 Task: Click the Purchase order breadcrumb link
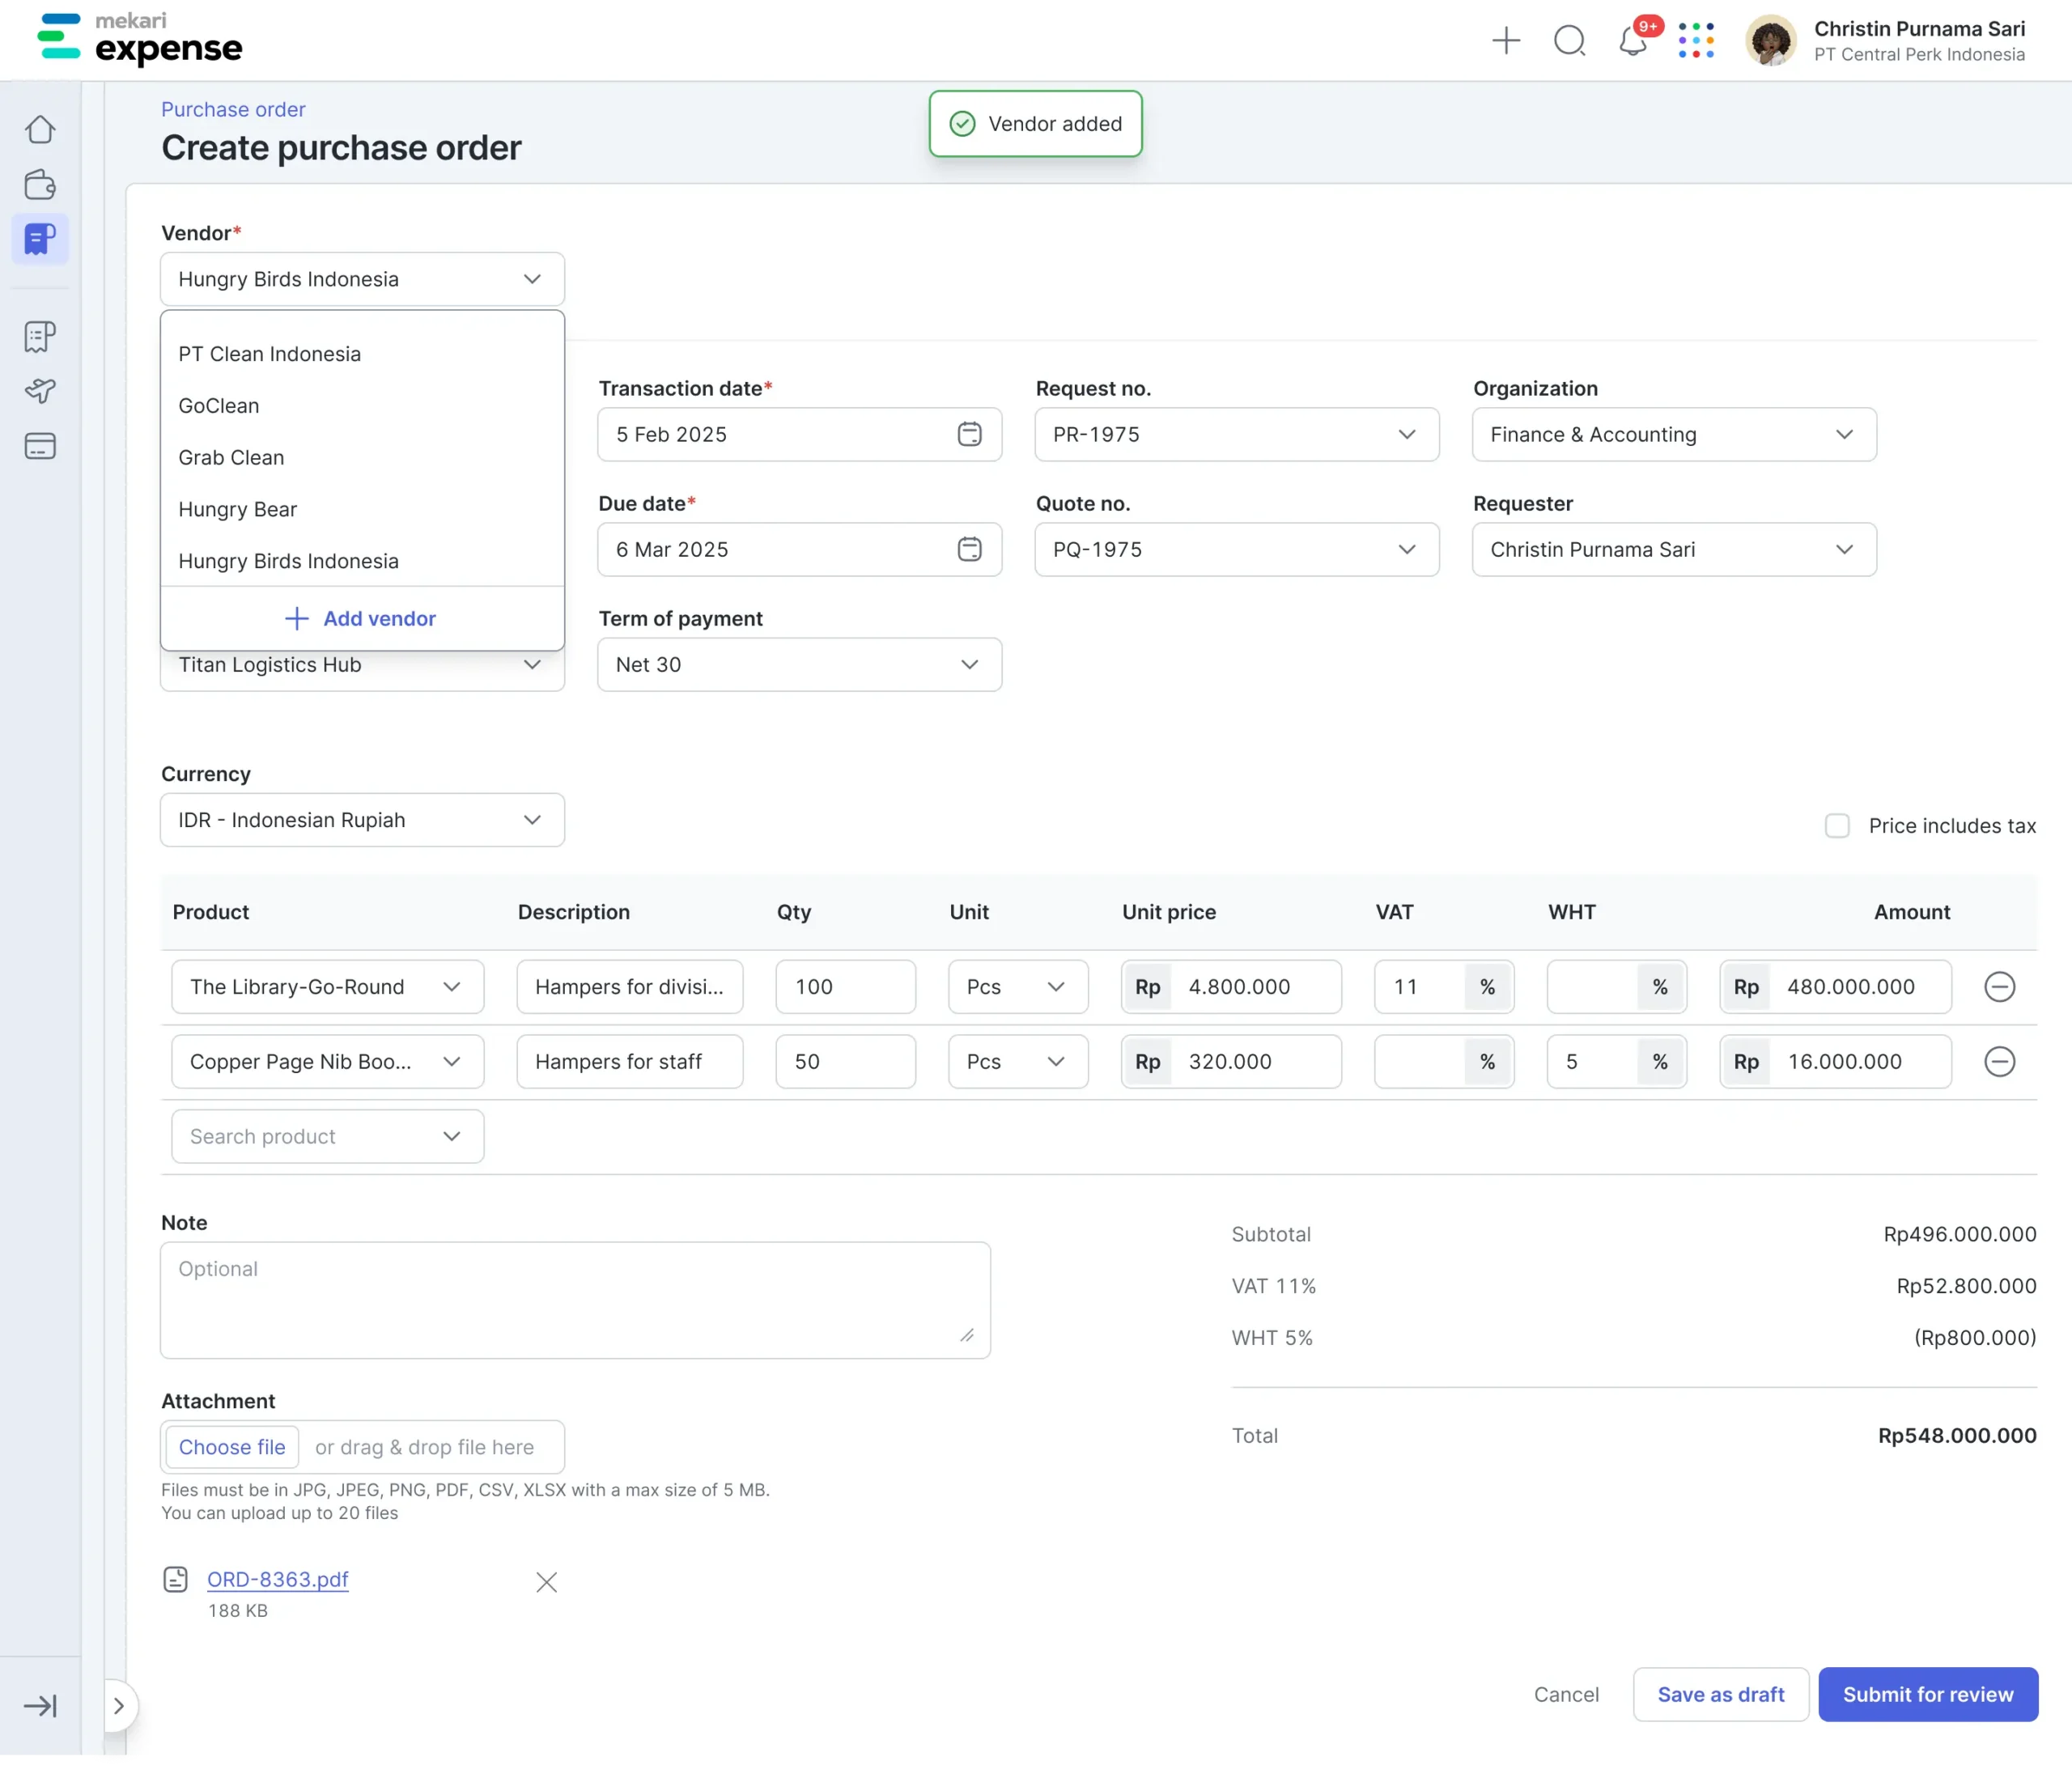[x=233, y=109]
